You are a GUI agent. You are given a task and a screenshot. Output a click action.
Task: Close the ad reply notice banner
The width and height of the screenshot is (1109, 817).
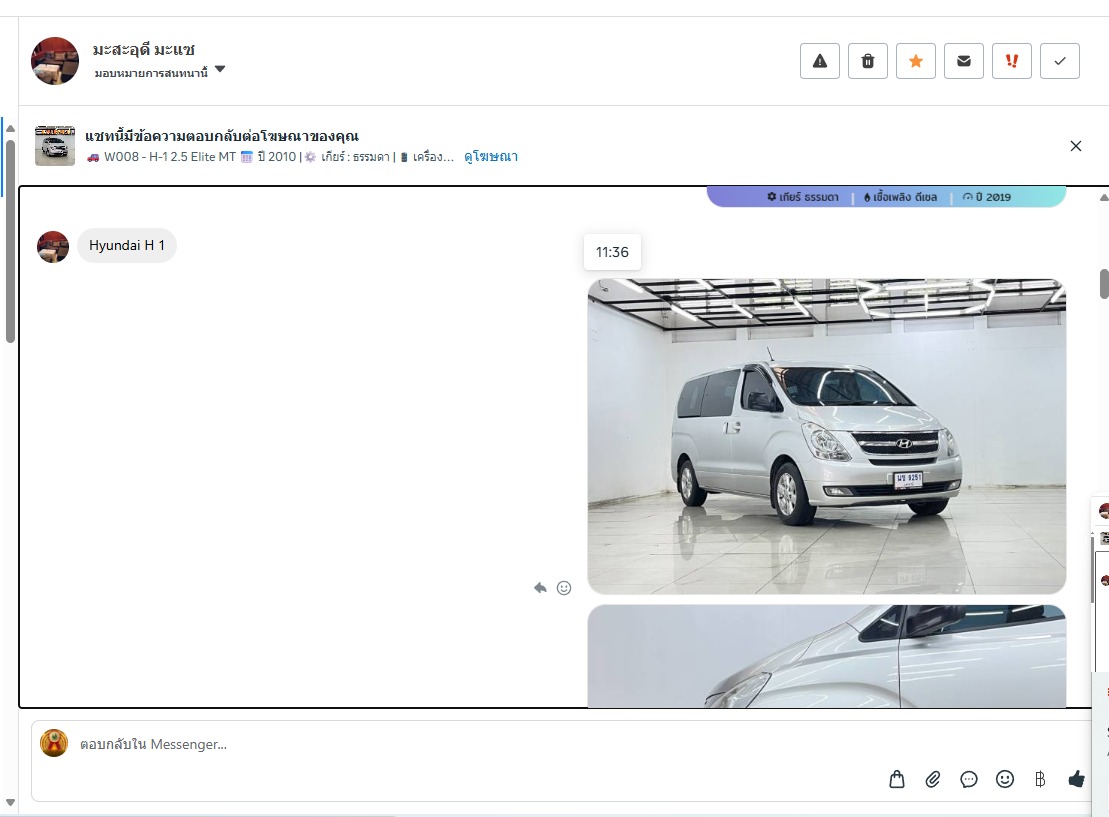point(1076,146)
